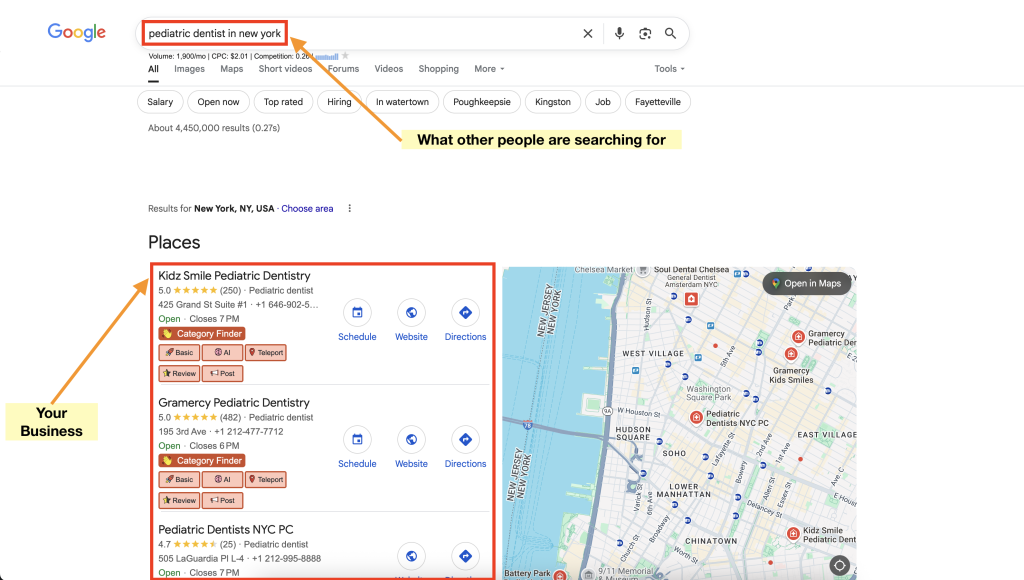This screenshot has width=1024, height=580.
Task: Select Soul Dental Chelsea map pin
Action: pos(643,270)
